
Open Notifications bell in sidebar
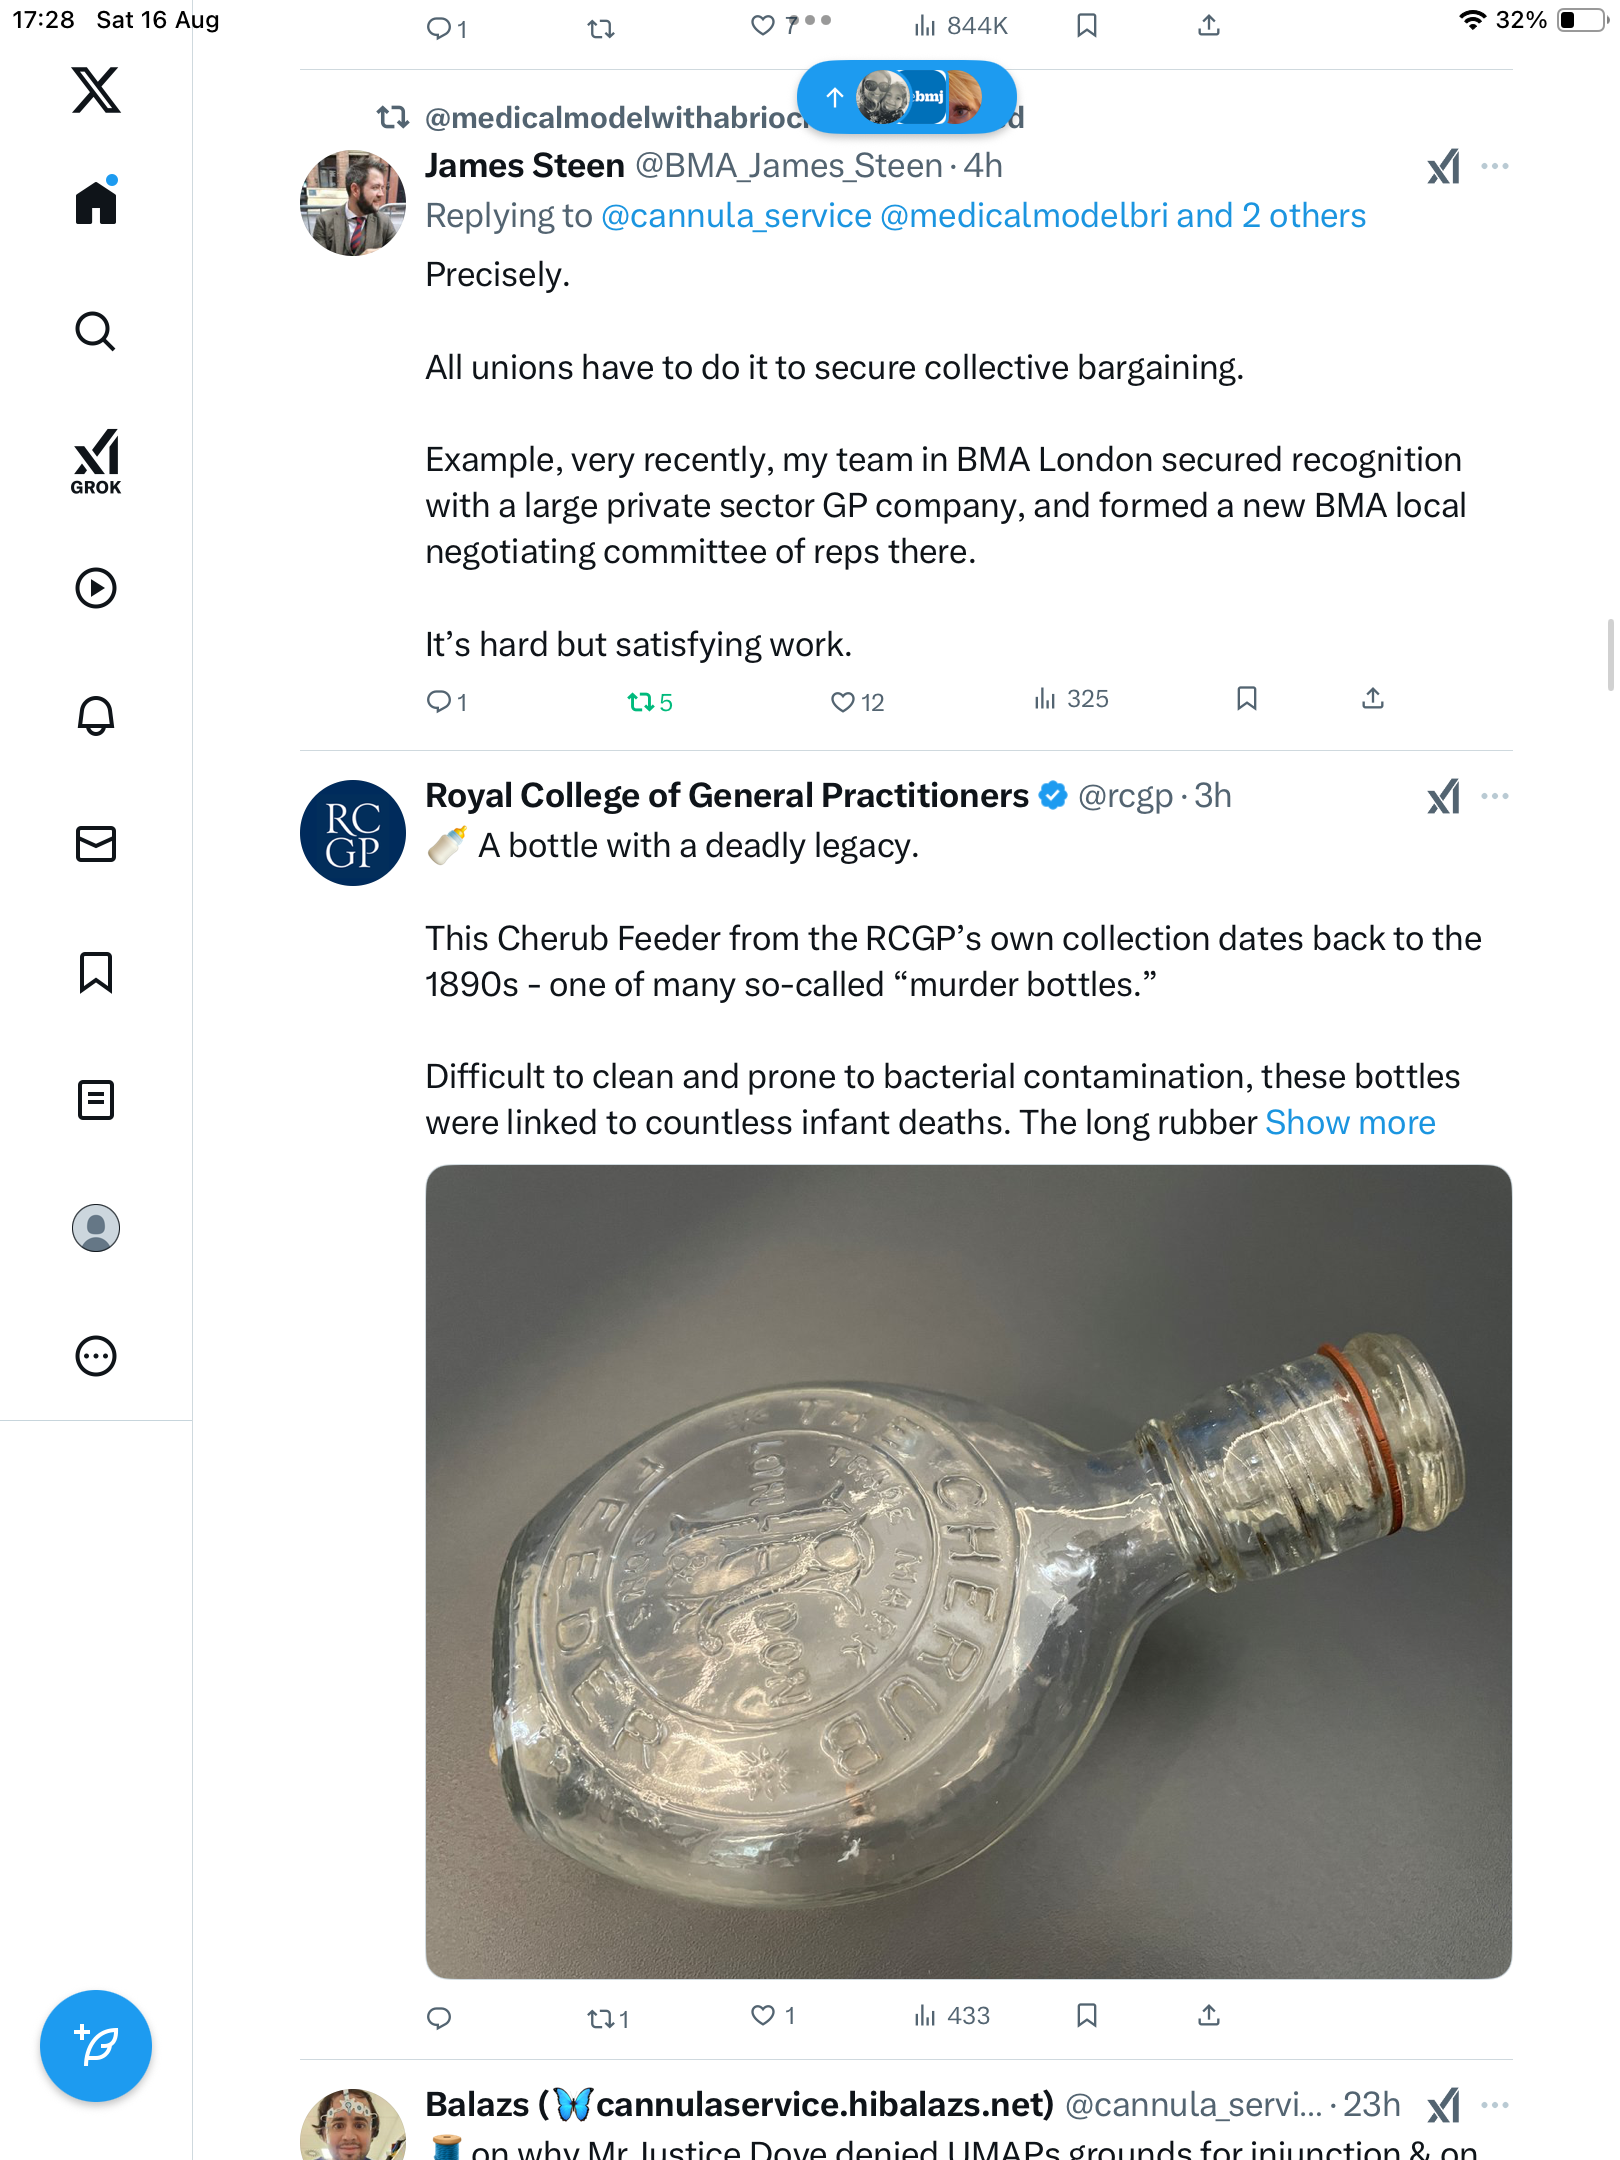tap(96, 716)
